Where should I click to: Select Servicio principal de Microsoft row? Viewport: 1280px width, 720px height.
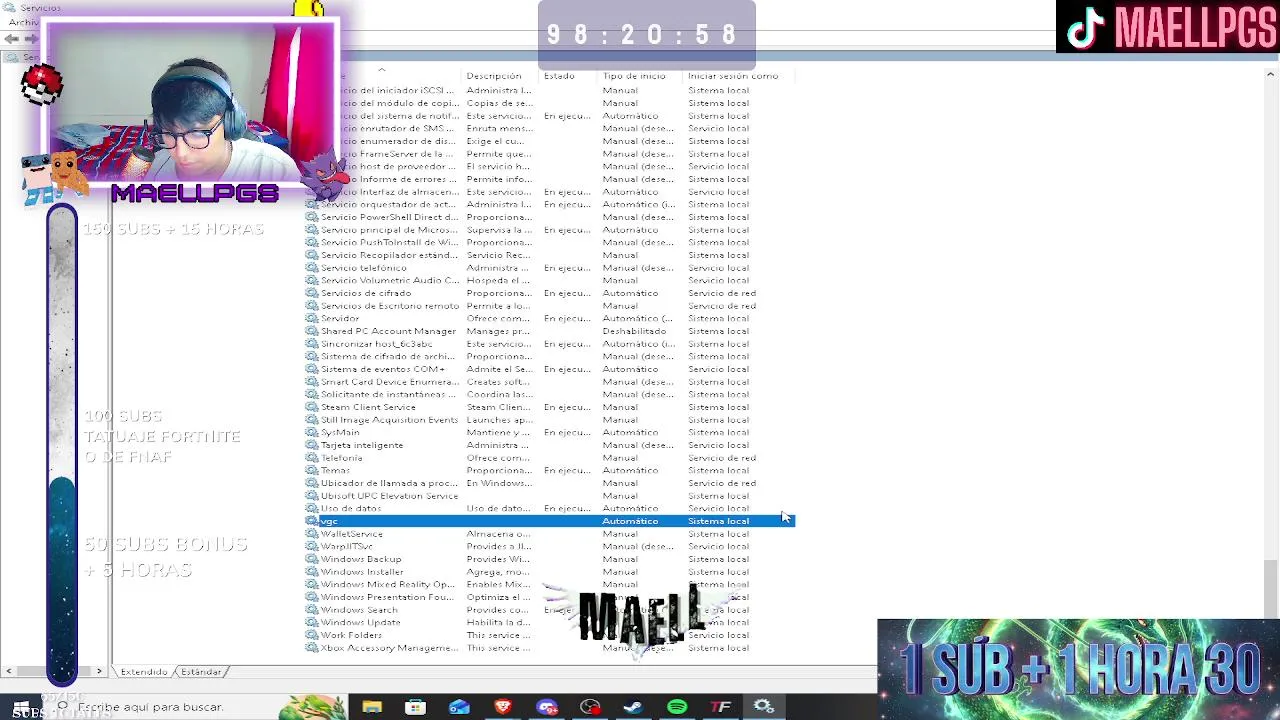[x=550, y=230]
